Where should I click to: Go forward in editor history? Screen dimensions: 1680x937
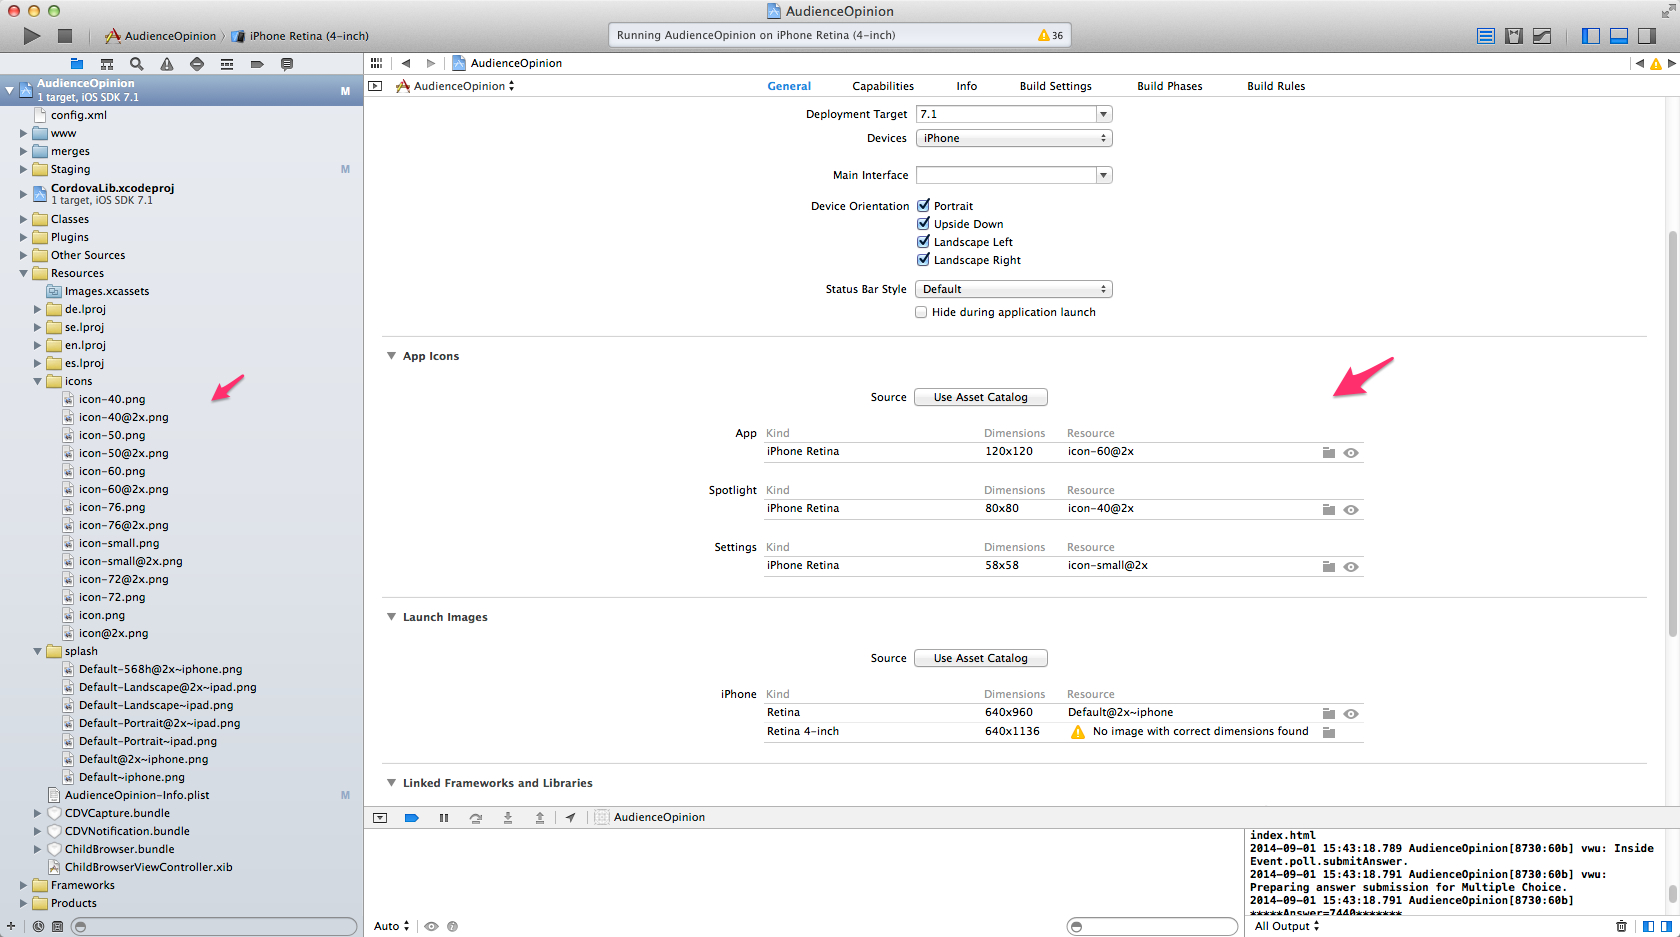(431, 63)
